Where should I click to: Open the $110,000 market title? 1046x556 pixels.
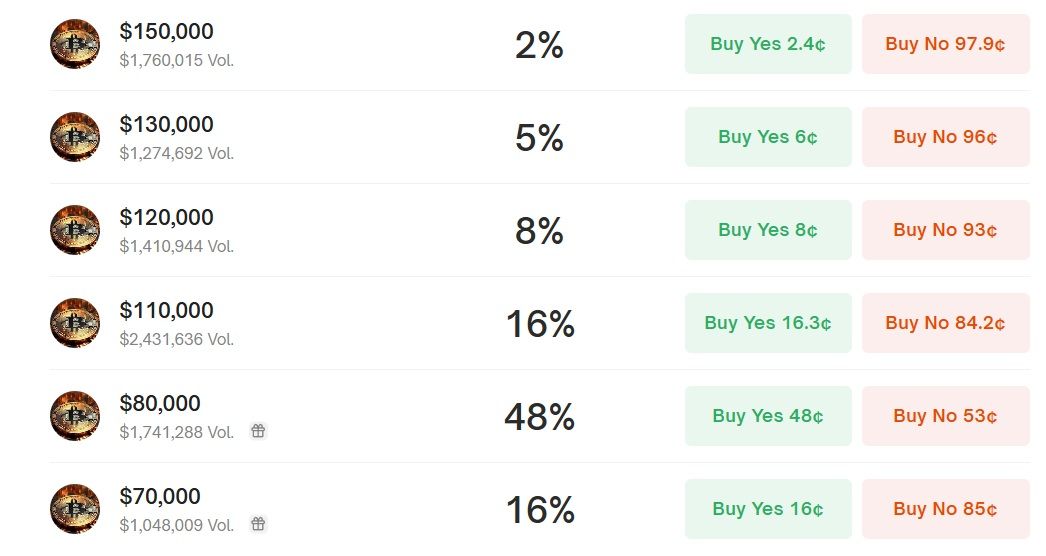(x=166, y=310)
